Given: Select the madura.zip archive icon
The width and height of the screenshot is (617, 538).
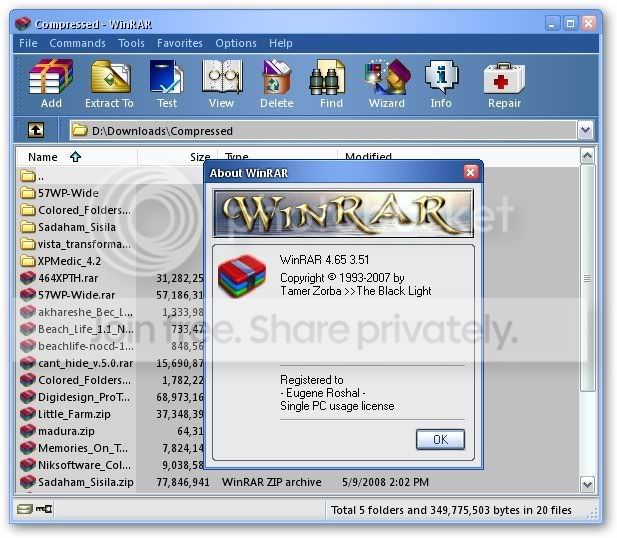Looking at the screenshot, I should click(28, 431).
